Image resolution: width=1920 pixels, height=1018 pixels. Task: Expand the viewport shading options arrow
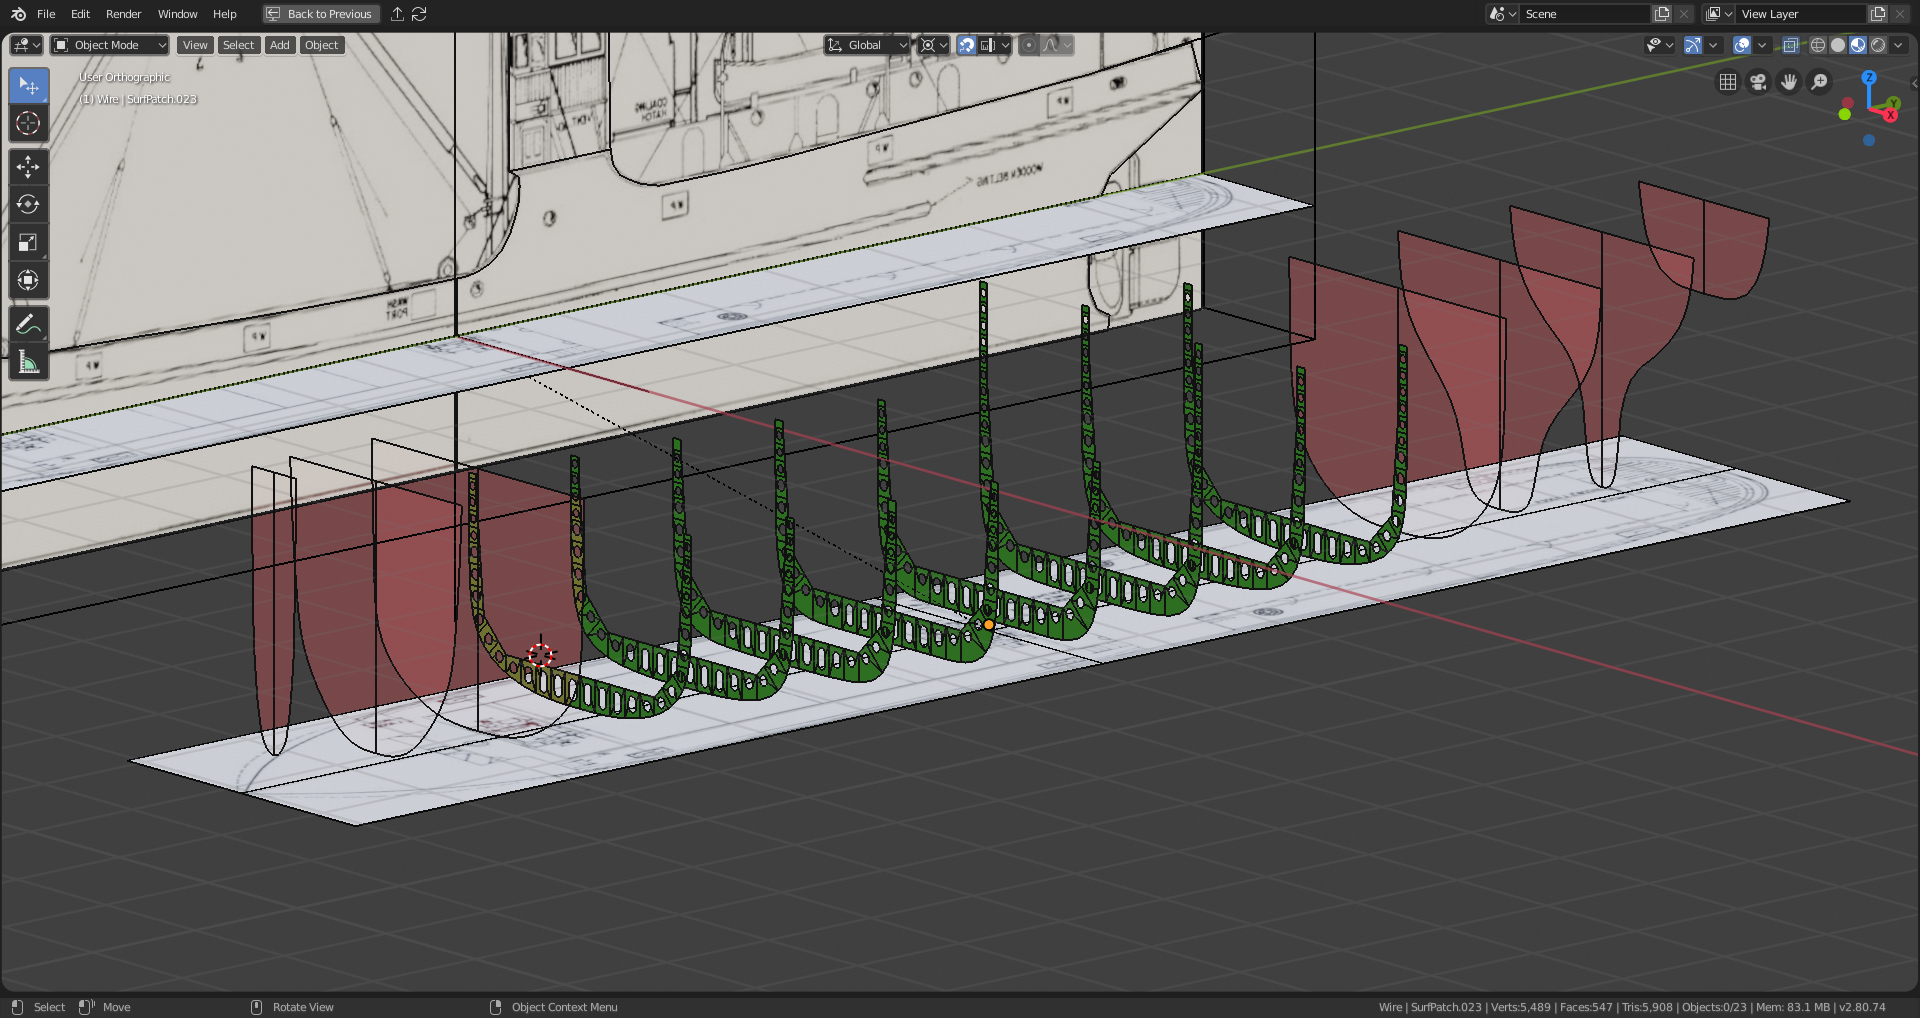pos(1898,45)
